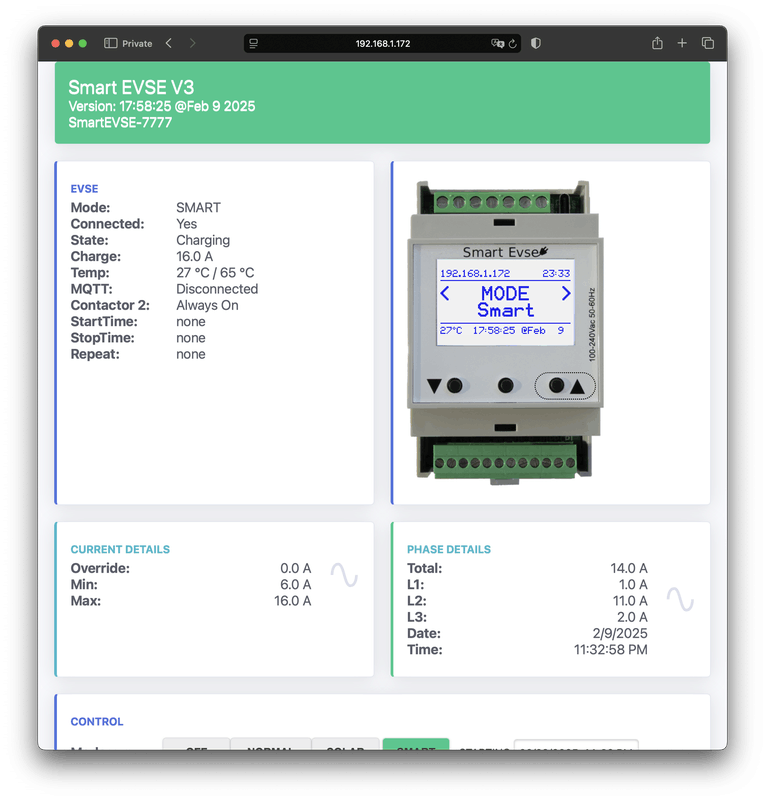Click the CONTROL section heading
This screenshot has height=800, width=765.
pyautogui.click(x=97, y=722)
